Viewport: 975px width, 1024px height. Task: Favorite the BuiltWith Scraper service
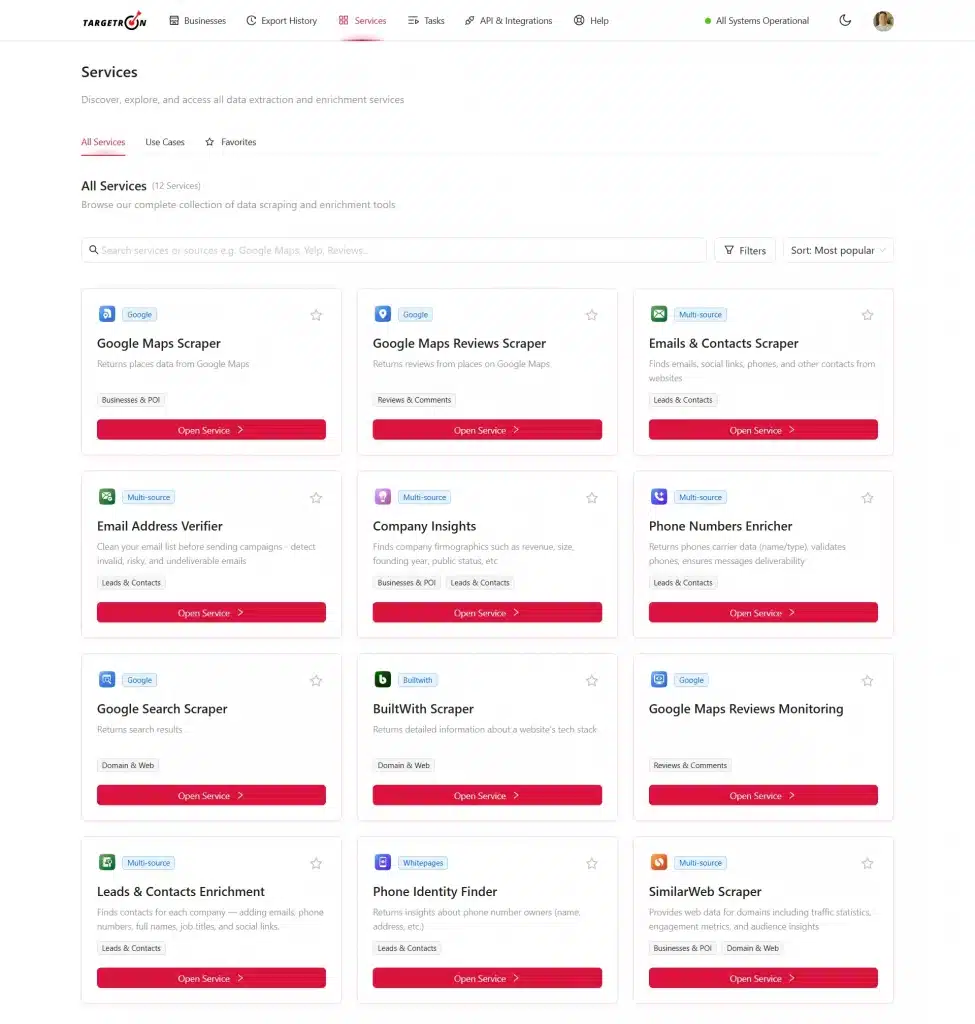(x=592, y=680)
